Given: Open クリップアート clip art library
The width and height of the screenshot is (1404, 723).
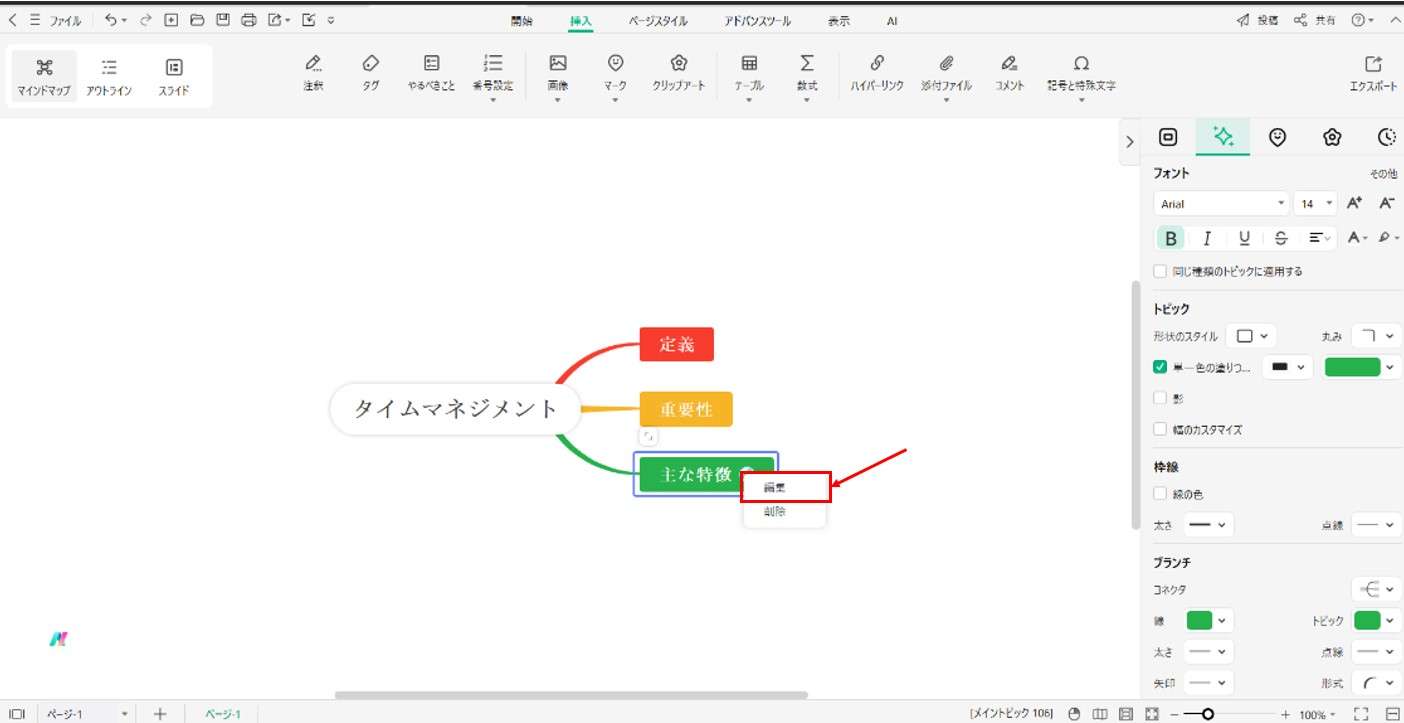Looking at the screenshot, I should pyautogui.click(x=679, y=73).
